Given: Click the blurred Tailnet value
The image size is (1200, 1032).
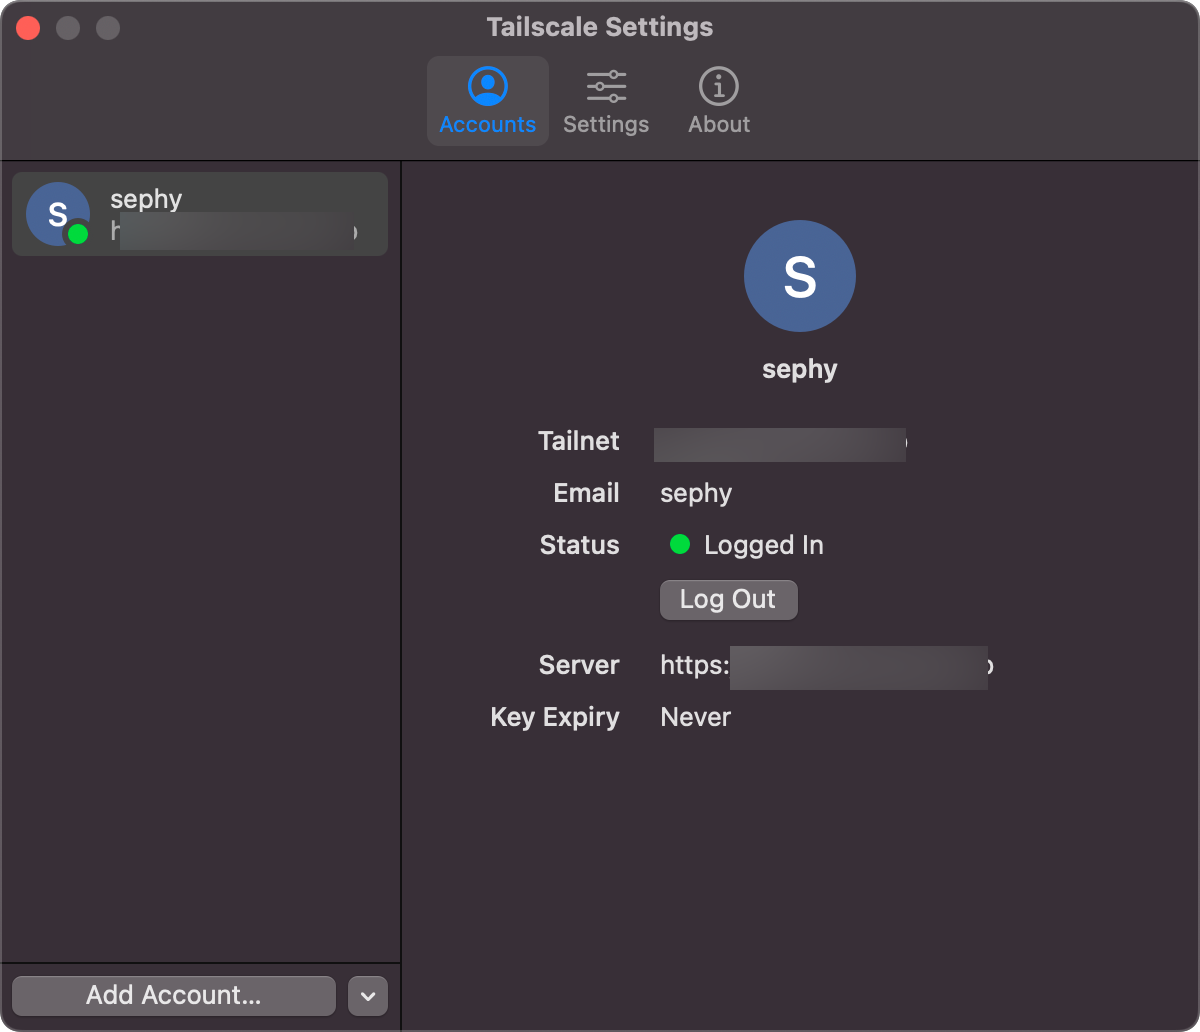Looking at the screenshot, I should tap(780, 443).
